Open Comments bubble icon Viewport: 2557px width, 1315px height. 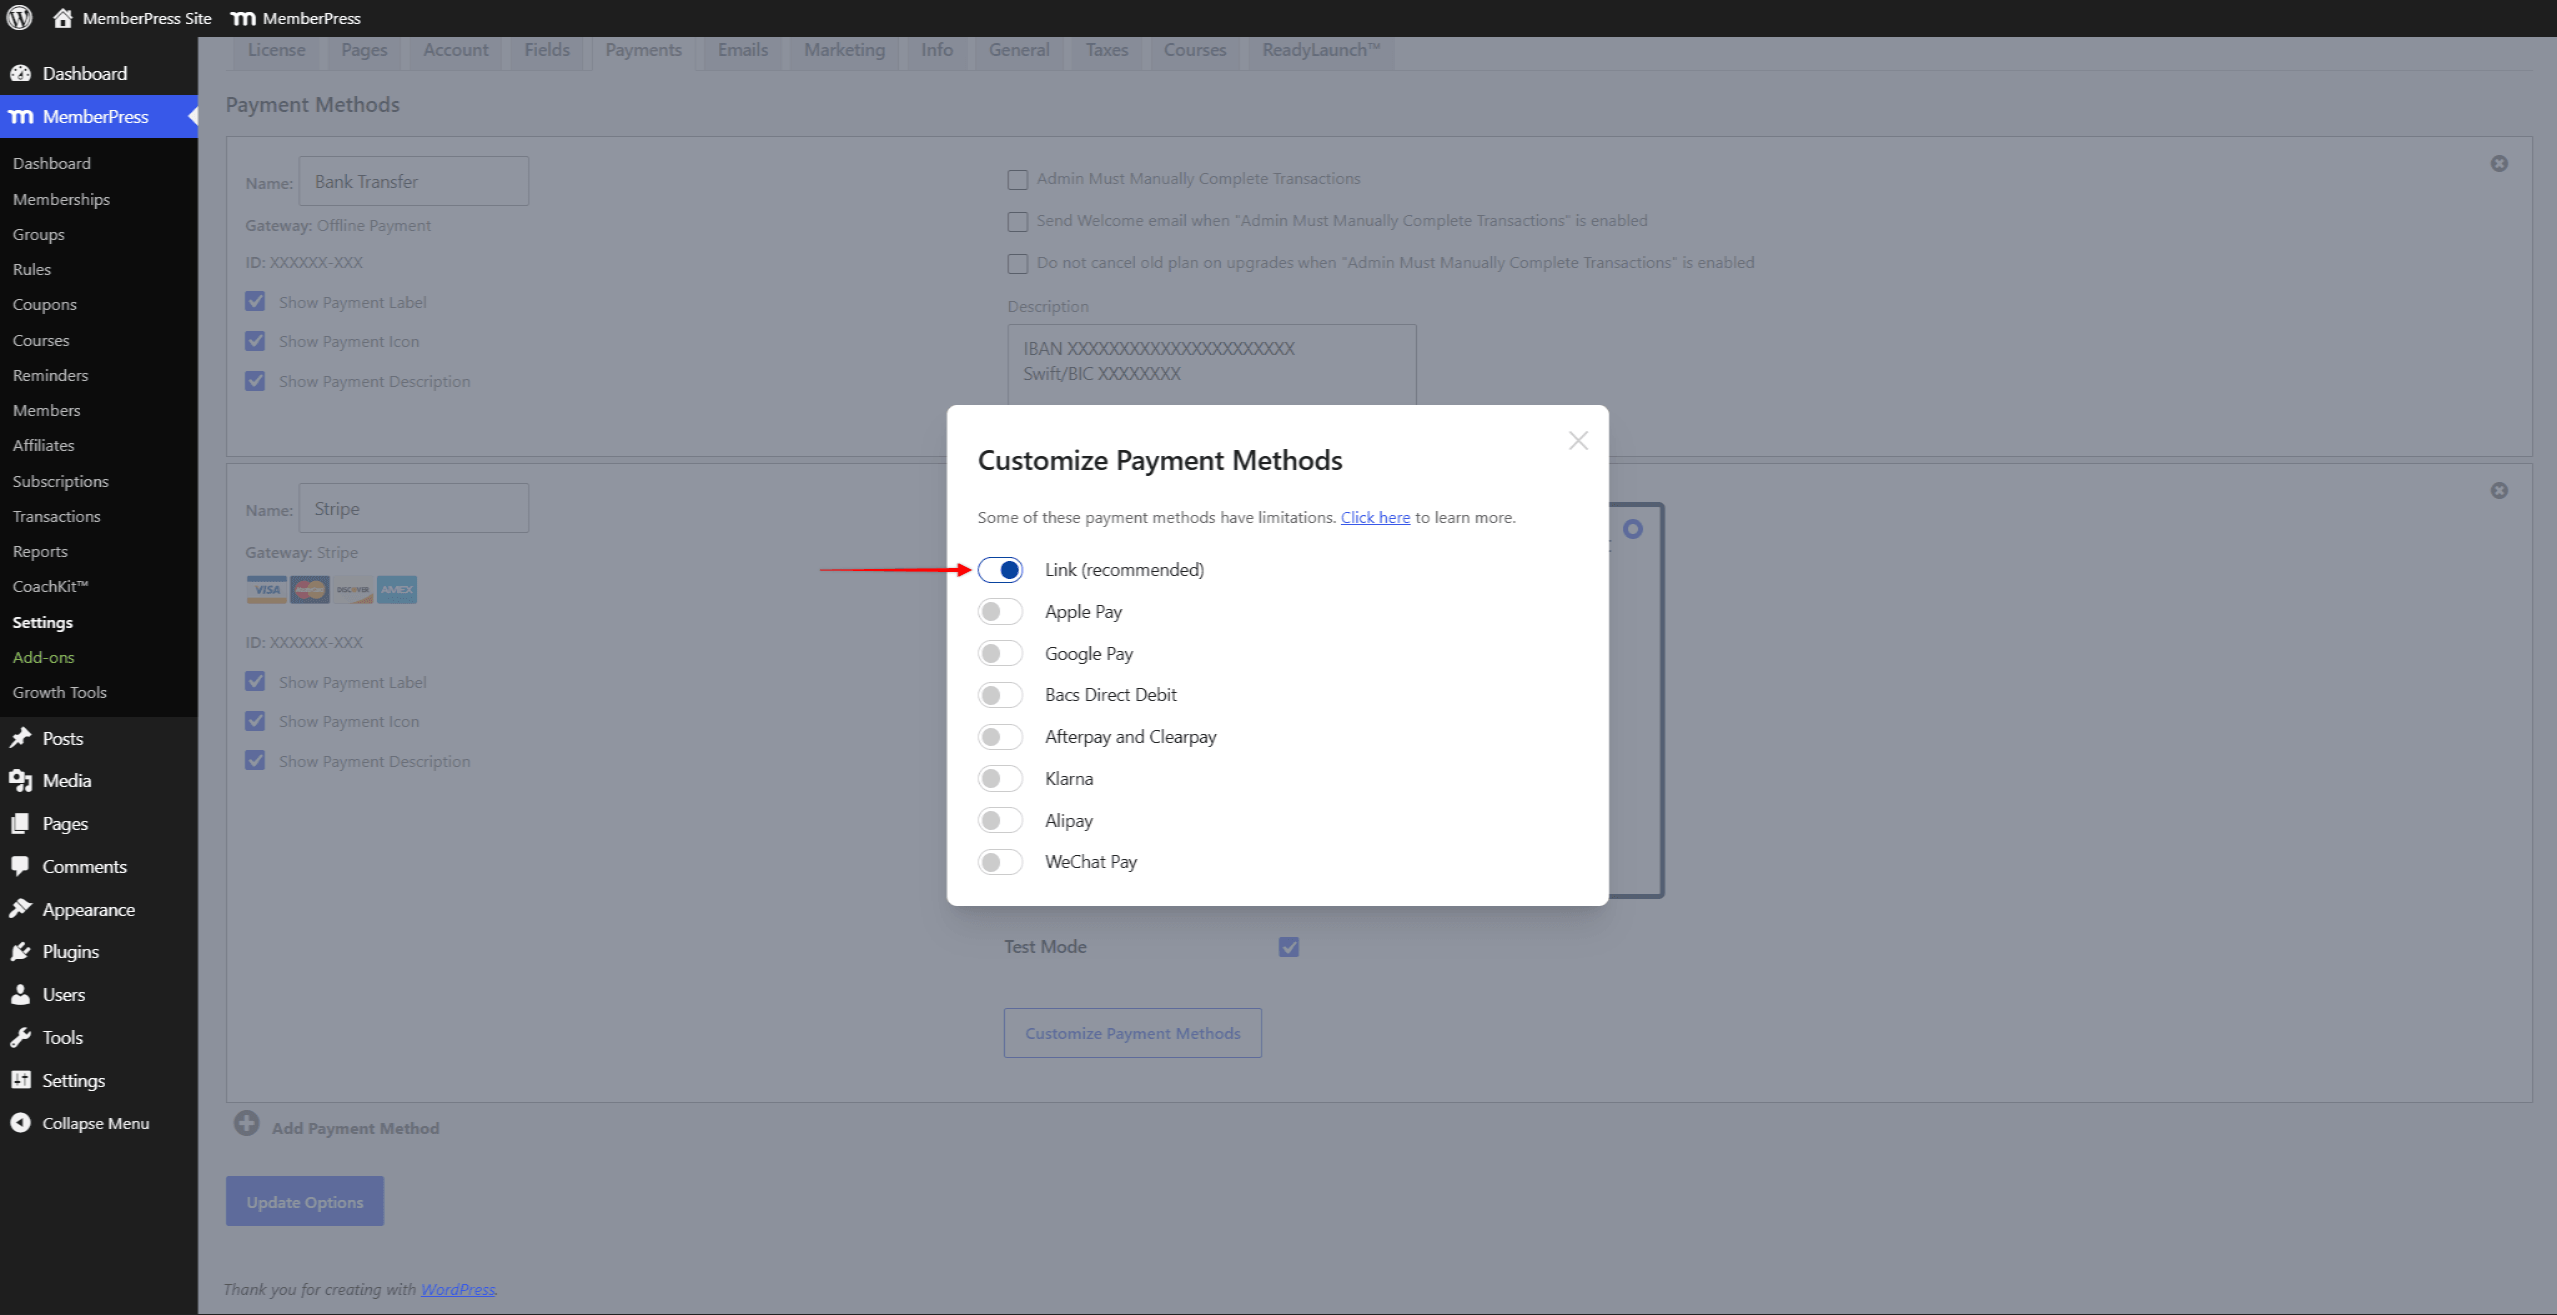(21, 866)
